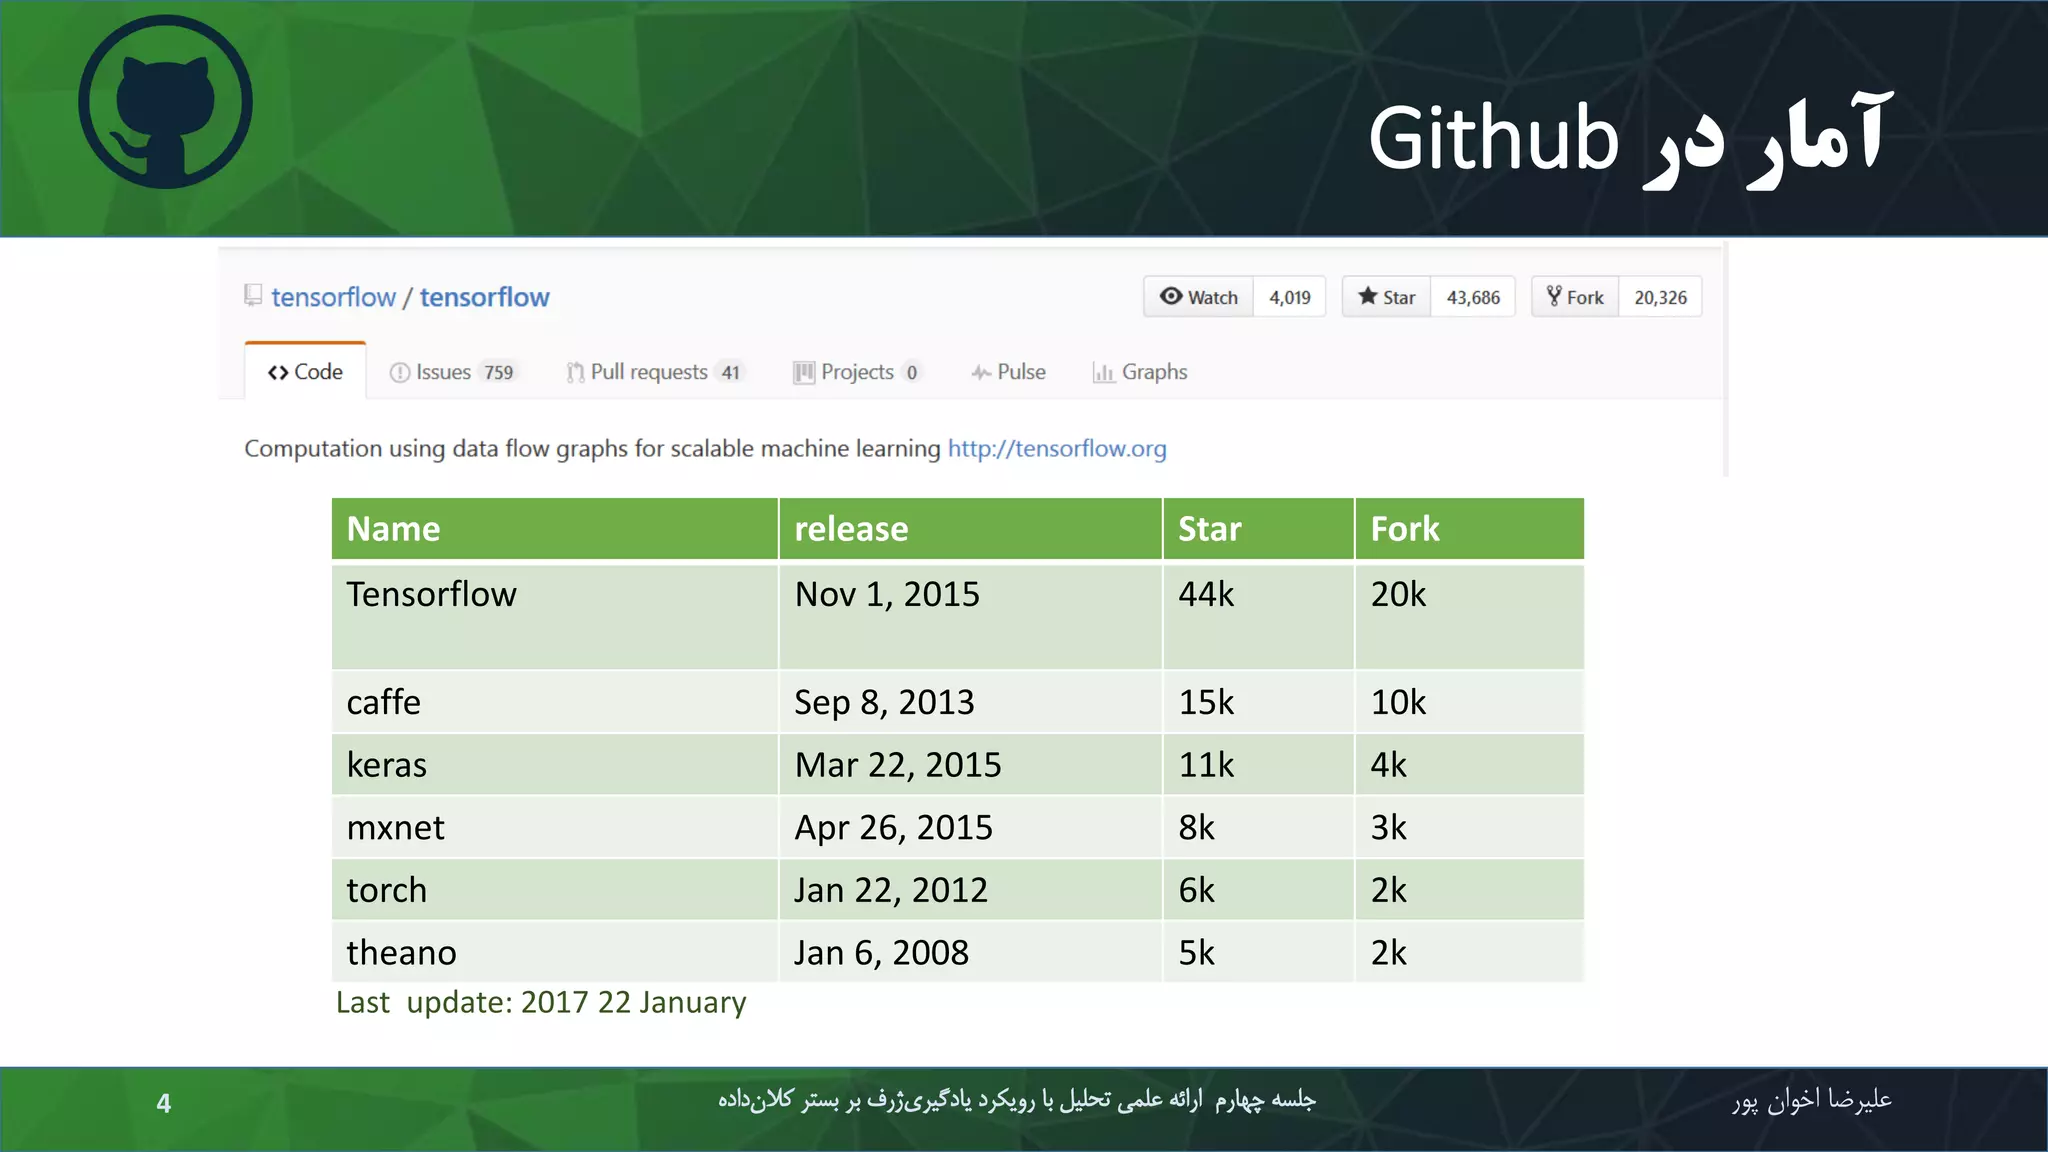Viewport: 2048px width, 1152px height.
Task: Select the 8k star cell
Action: click(x=1258, y=827)
